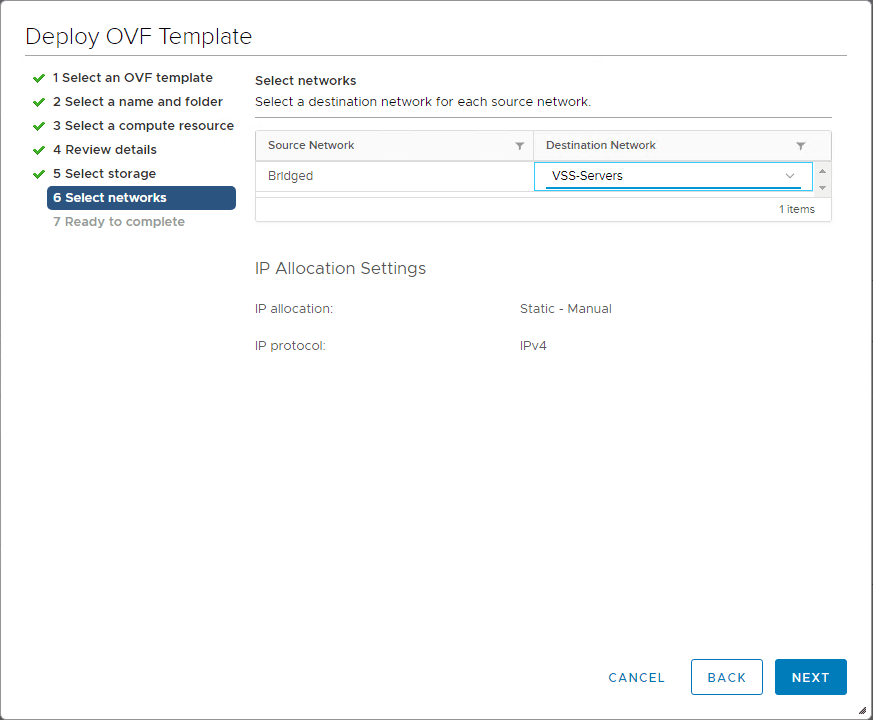Click the Source Network column filter icon
Viewport: 873px width, 720px height.
[520, 146]
